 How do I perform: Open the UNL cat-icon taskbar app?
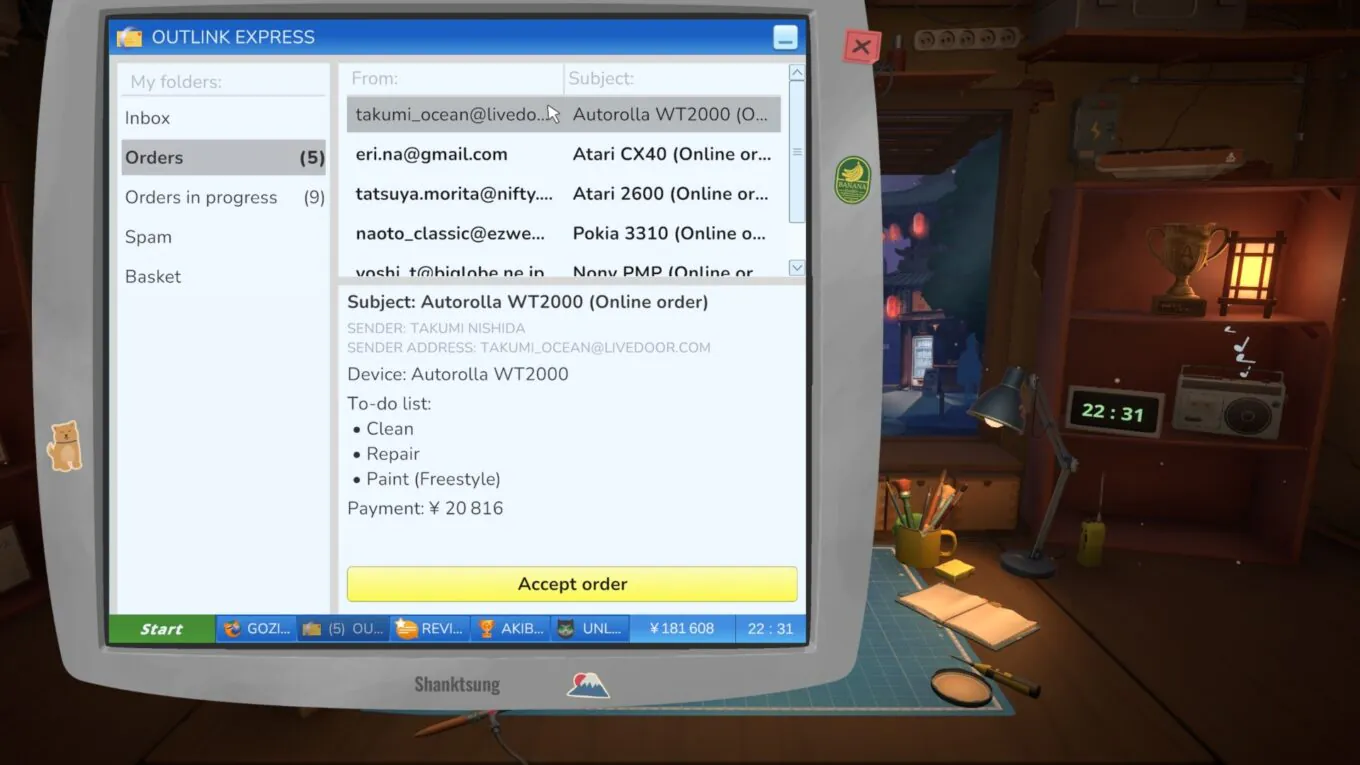click(590, 629)
